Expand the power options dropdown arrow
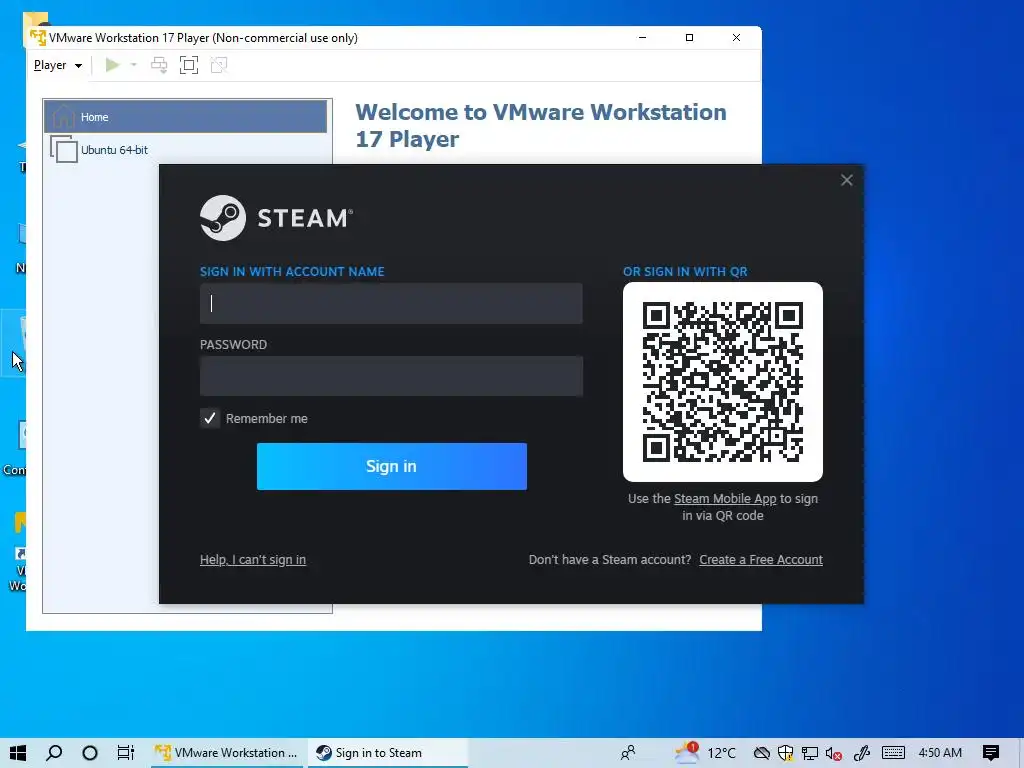 click(x=134, y=65)
